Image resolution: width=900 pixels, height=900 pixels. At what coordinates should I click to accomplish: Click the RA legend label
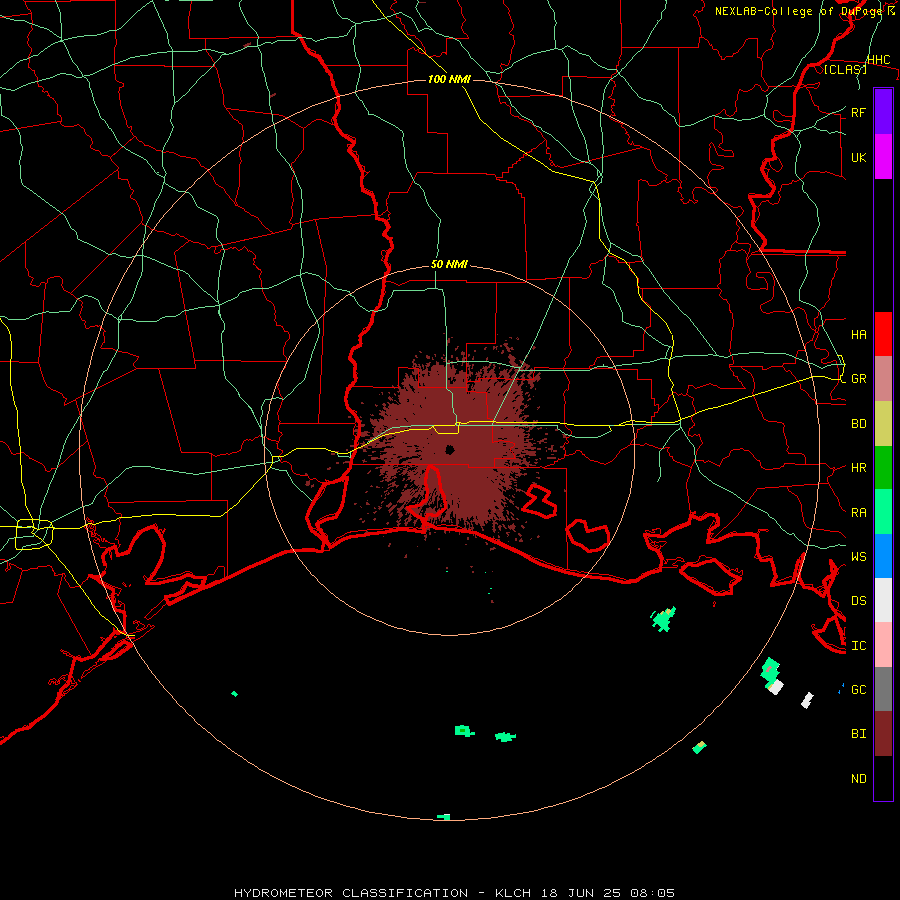click(x=858, y=513)
